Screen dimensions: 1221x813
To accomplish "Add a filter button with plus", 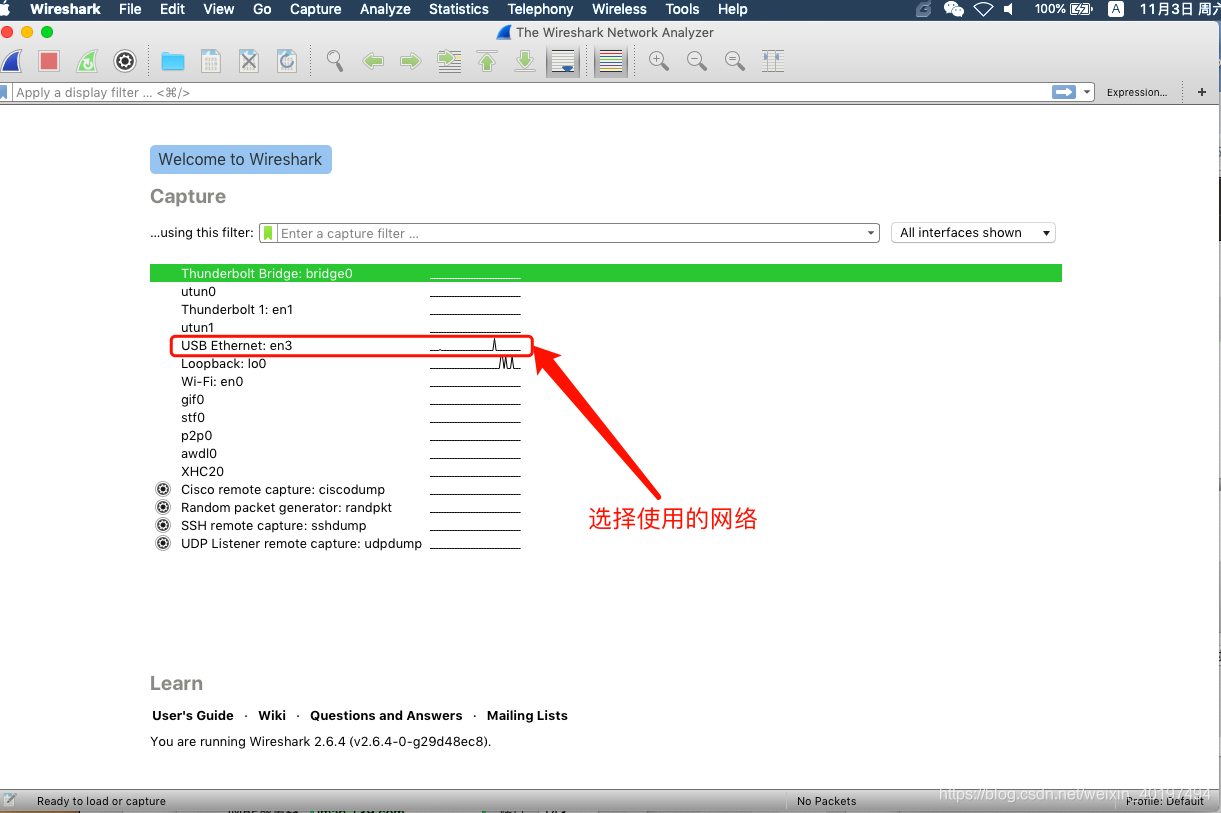I will coord(1202,92).
